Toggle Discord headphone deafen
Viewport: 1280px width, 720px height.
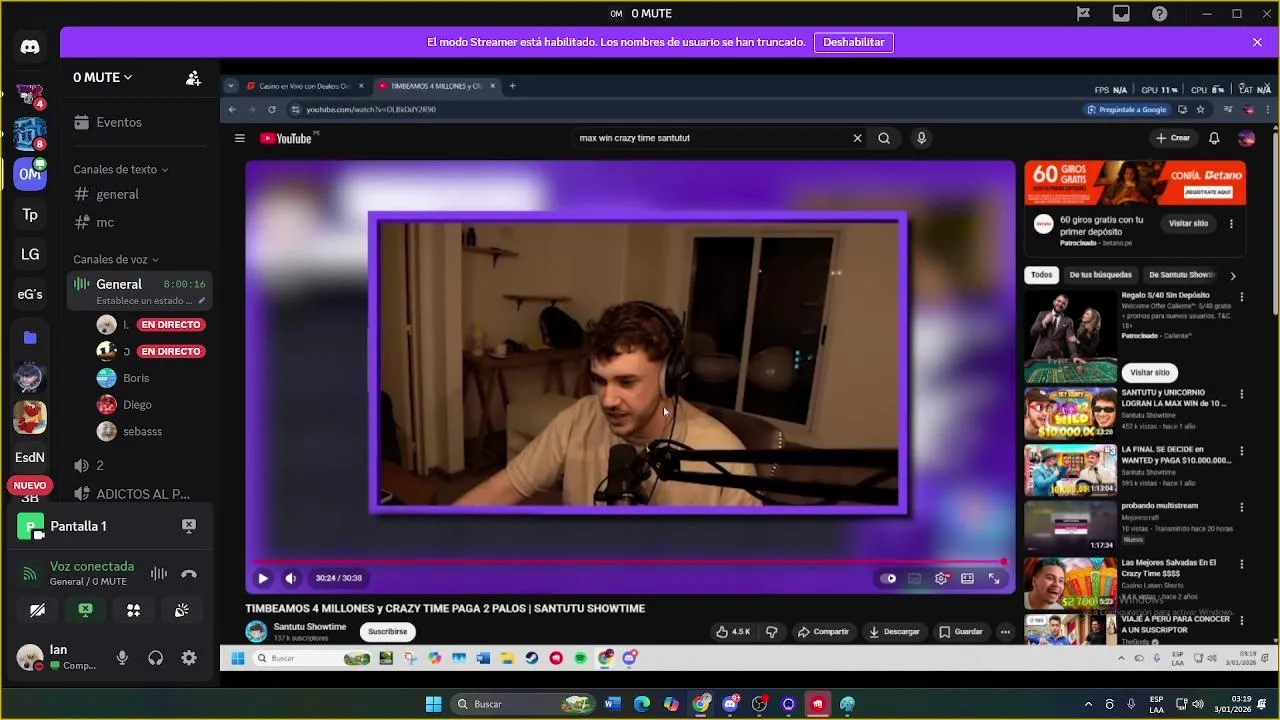pos(155,658)
